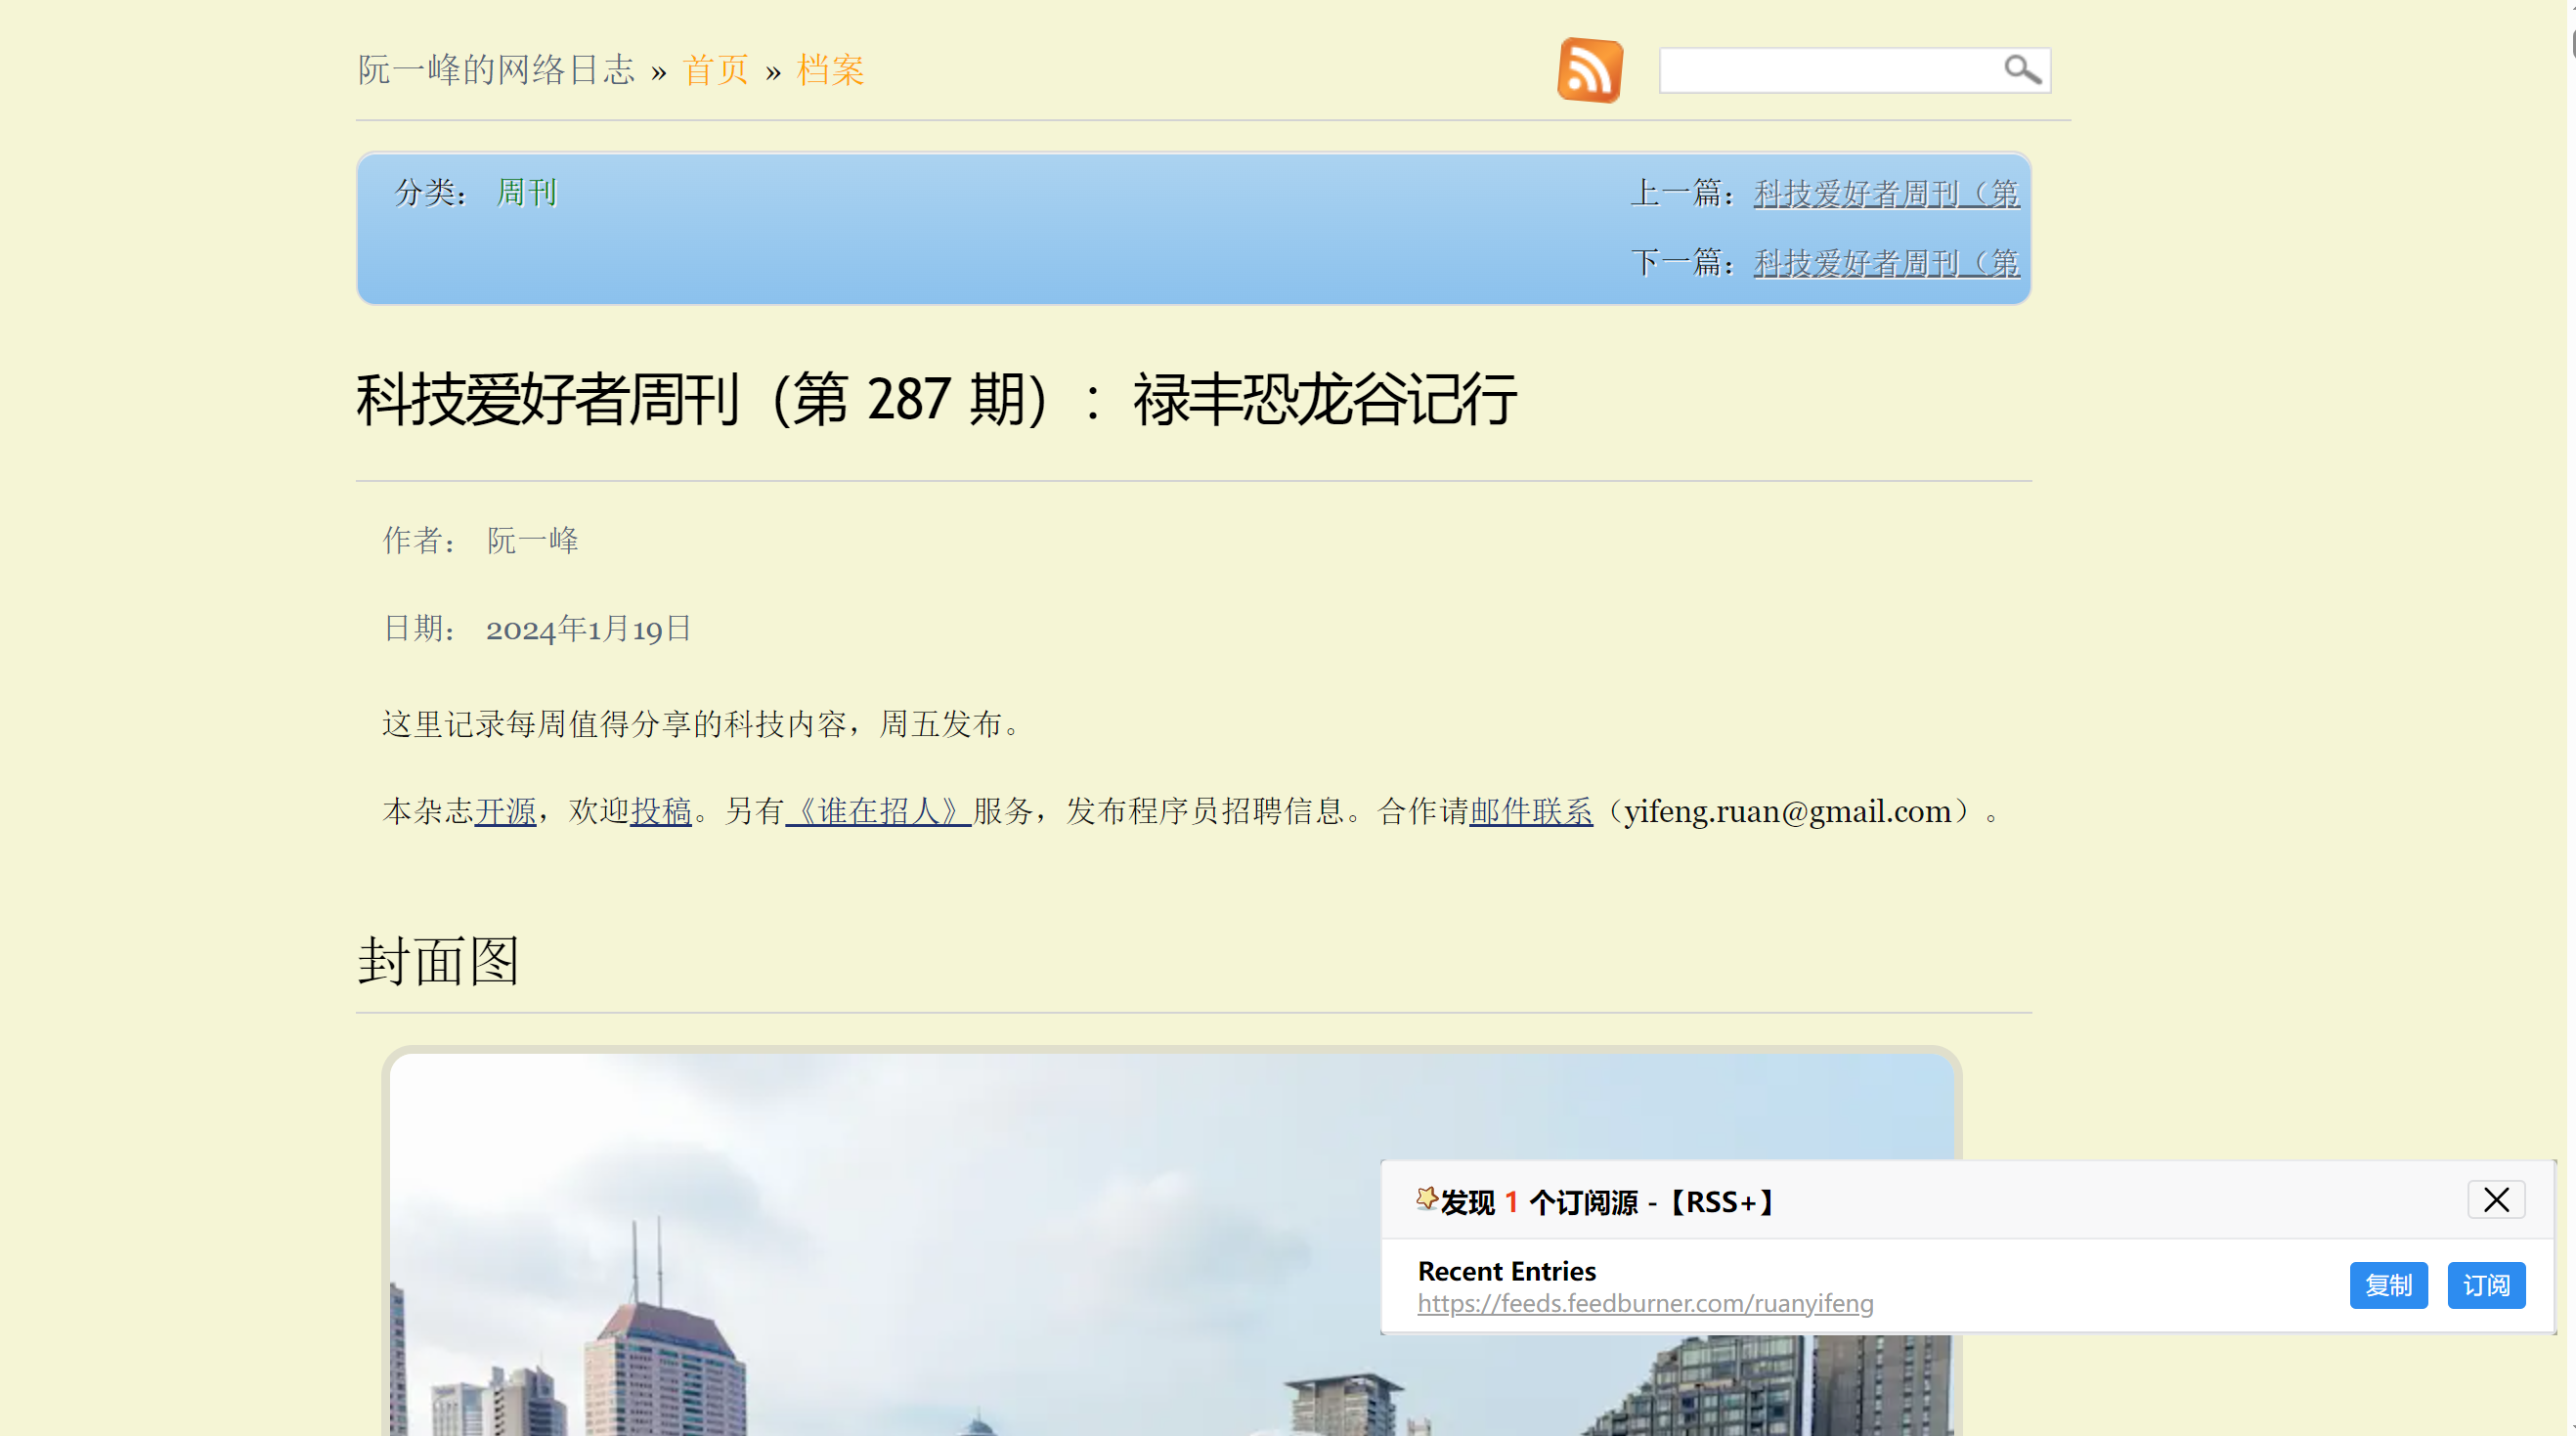Open the 《谁在招人》 job board link
The width and height of the screenshot is (2576, 1436).
click(877, 812)
